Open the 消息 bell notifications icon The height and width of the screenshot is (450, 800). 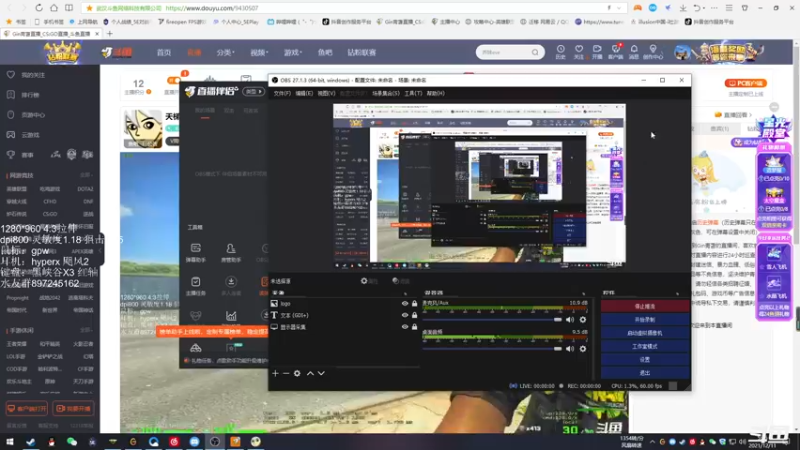pos(634,52)
